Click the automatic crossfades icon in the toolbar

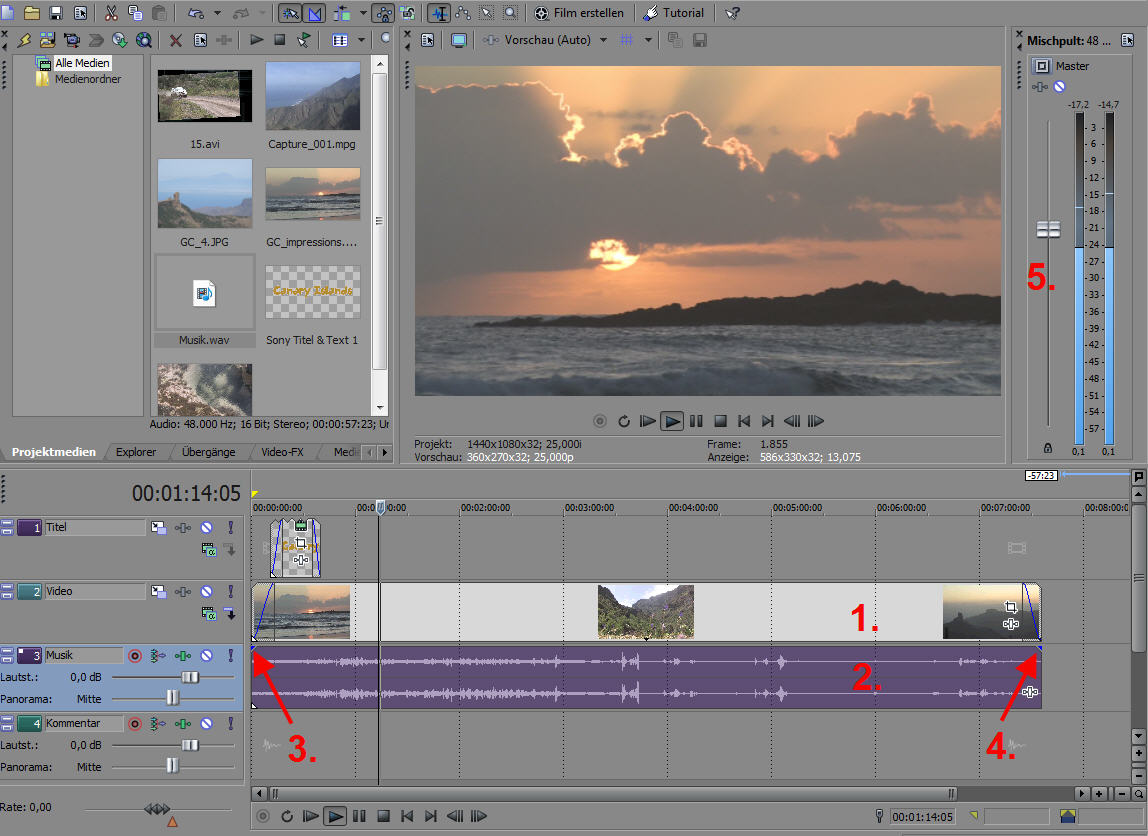(x=316, y=14)
